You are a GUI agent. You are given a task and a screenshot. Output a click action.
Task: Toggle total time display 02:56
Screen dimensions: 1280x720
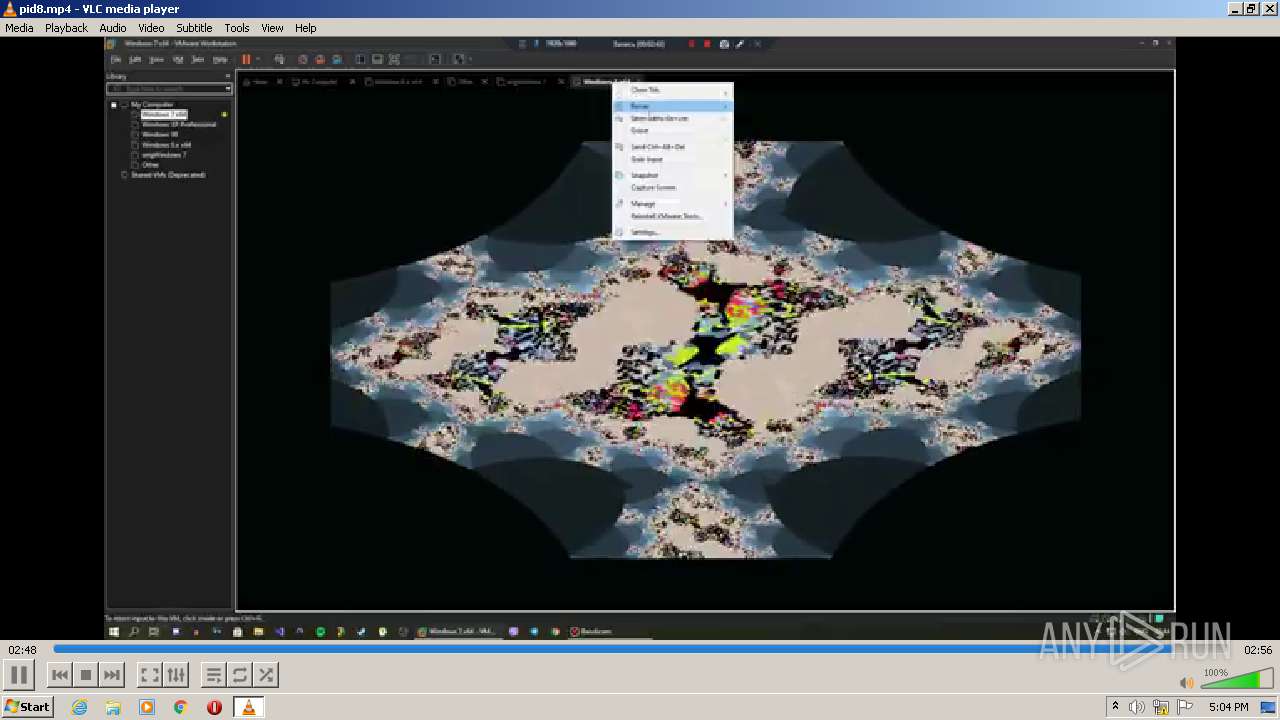click(1257, 650)
